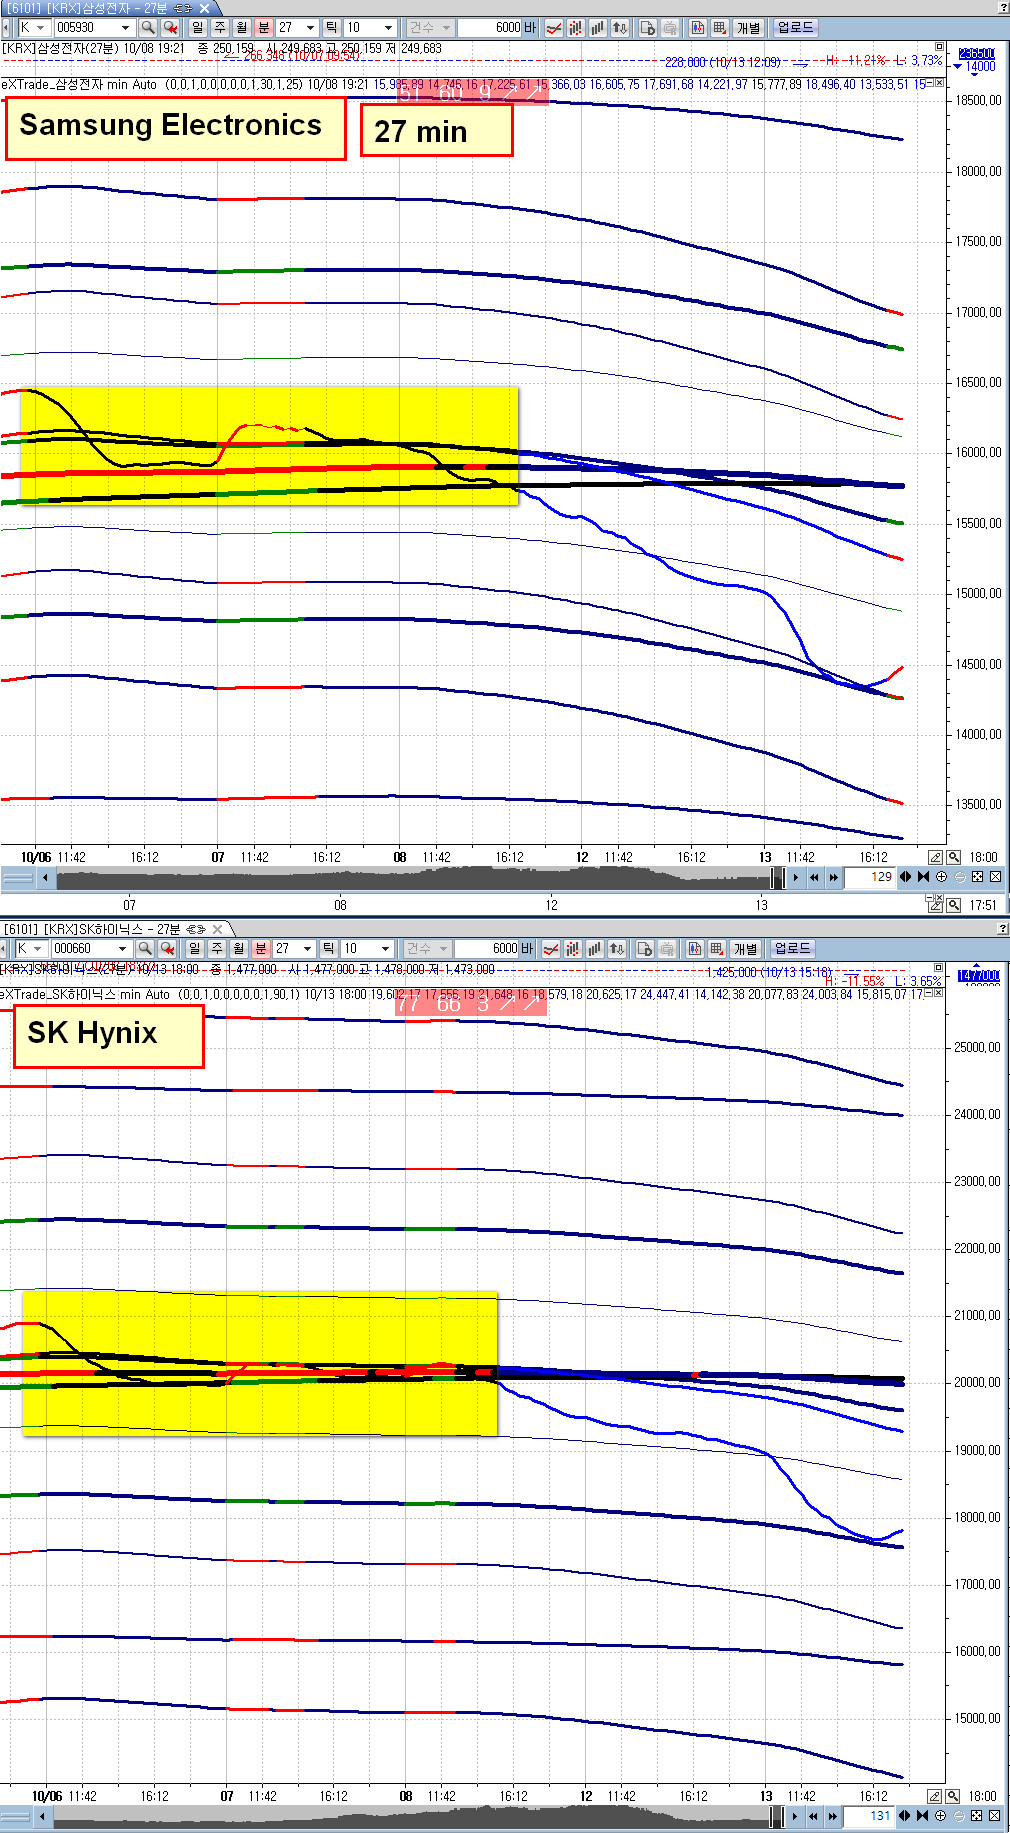Click the candle count input field showing 6000 at the top
This screenshot has width=1010, height=1833.
(x=490, y=28)
